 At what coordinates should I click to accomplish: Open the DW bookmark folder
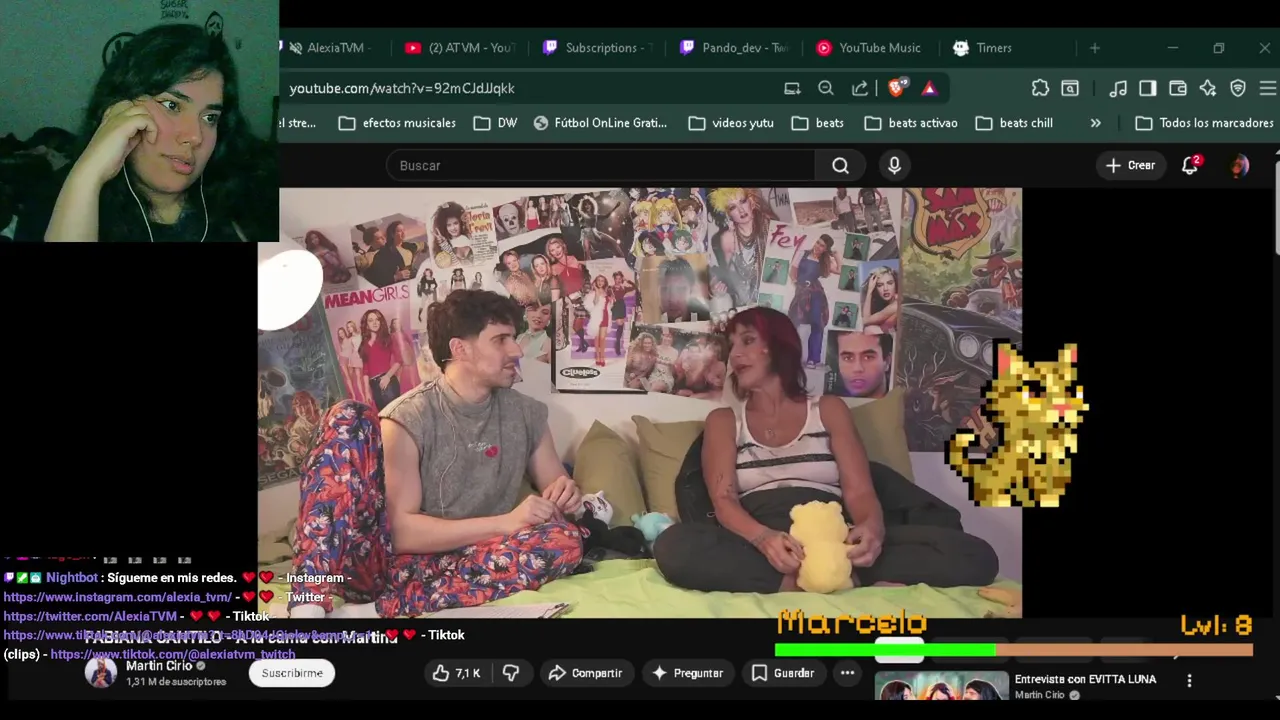pos(495,123)
